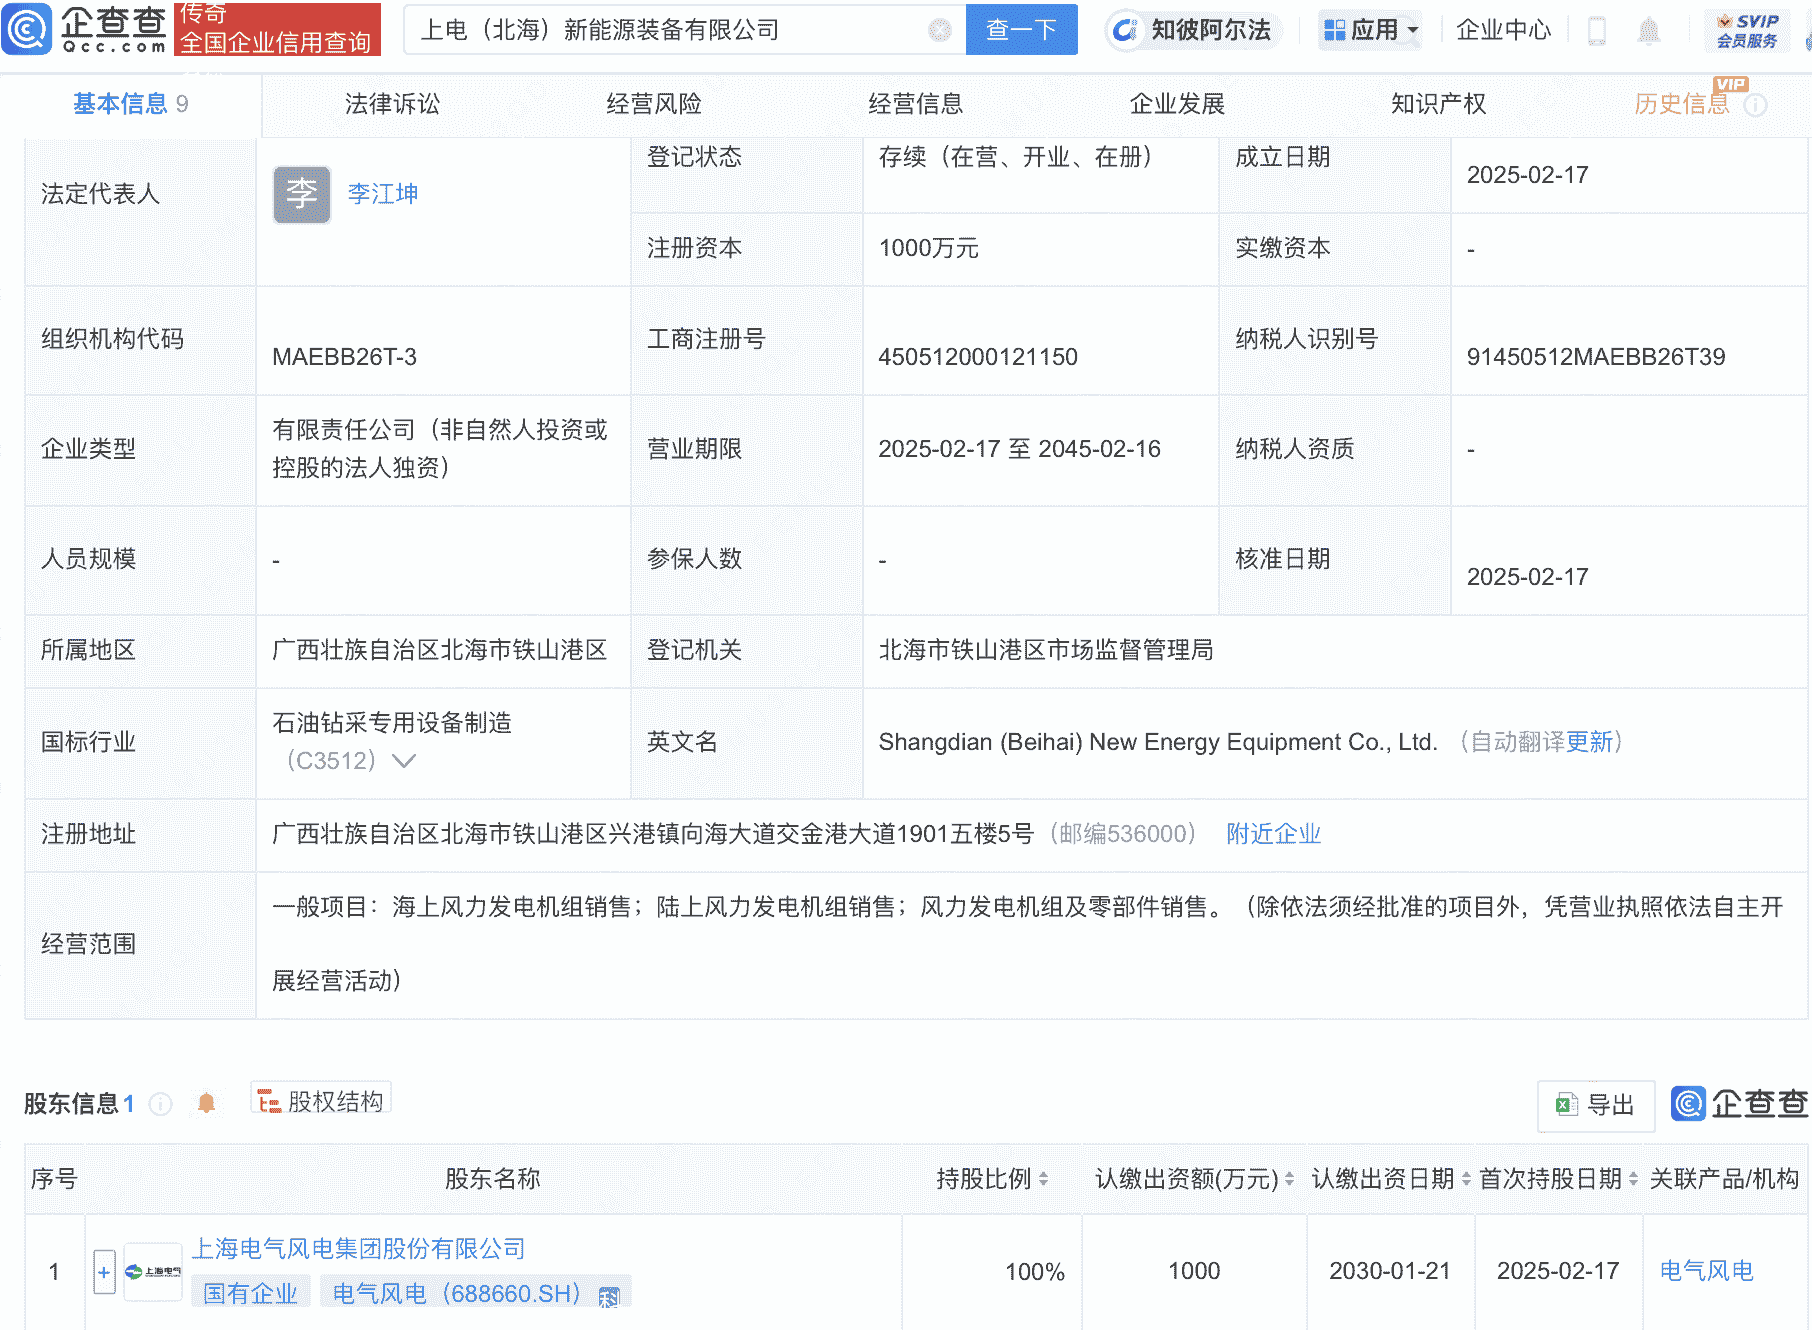Open legal representative 李江坤 profile link

click(382, 194)
